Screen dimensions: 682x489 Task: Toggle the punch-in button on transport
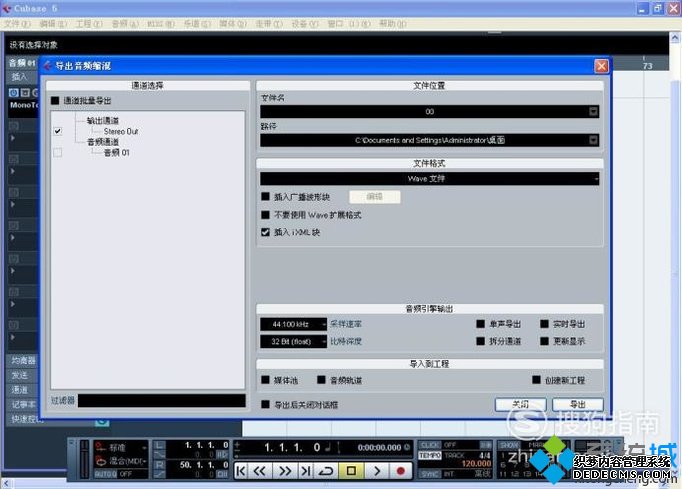(x=160, y=455)
